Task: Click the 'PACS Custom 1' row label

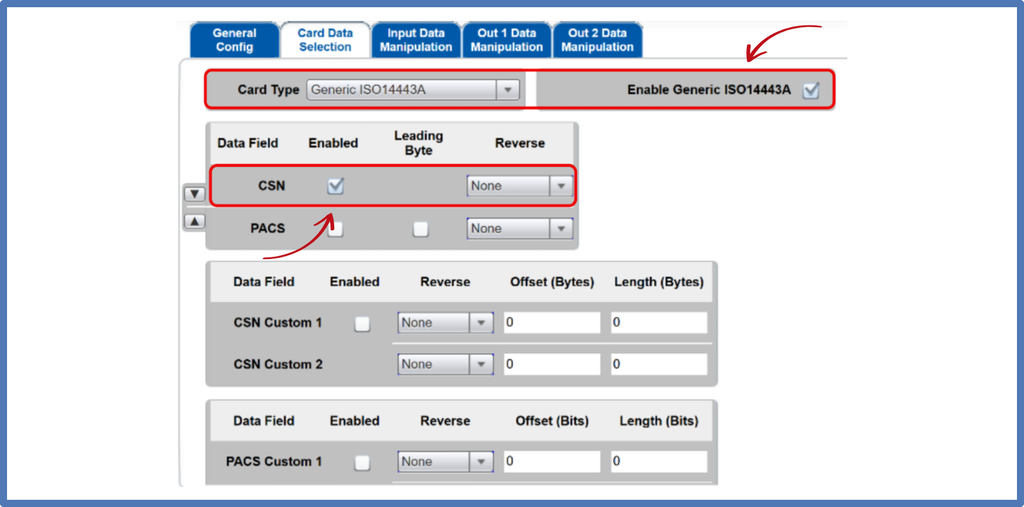Action: pos(274,461)
